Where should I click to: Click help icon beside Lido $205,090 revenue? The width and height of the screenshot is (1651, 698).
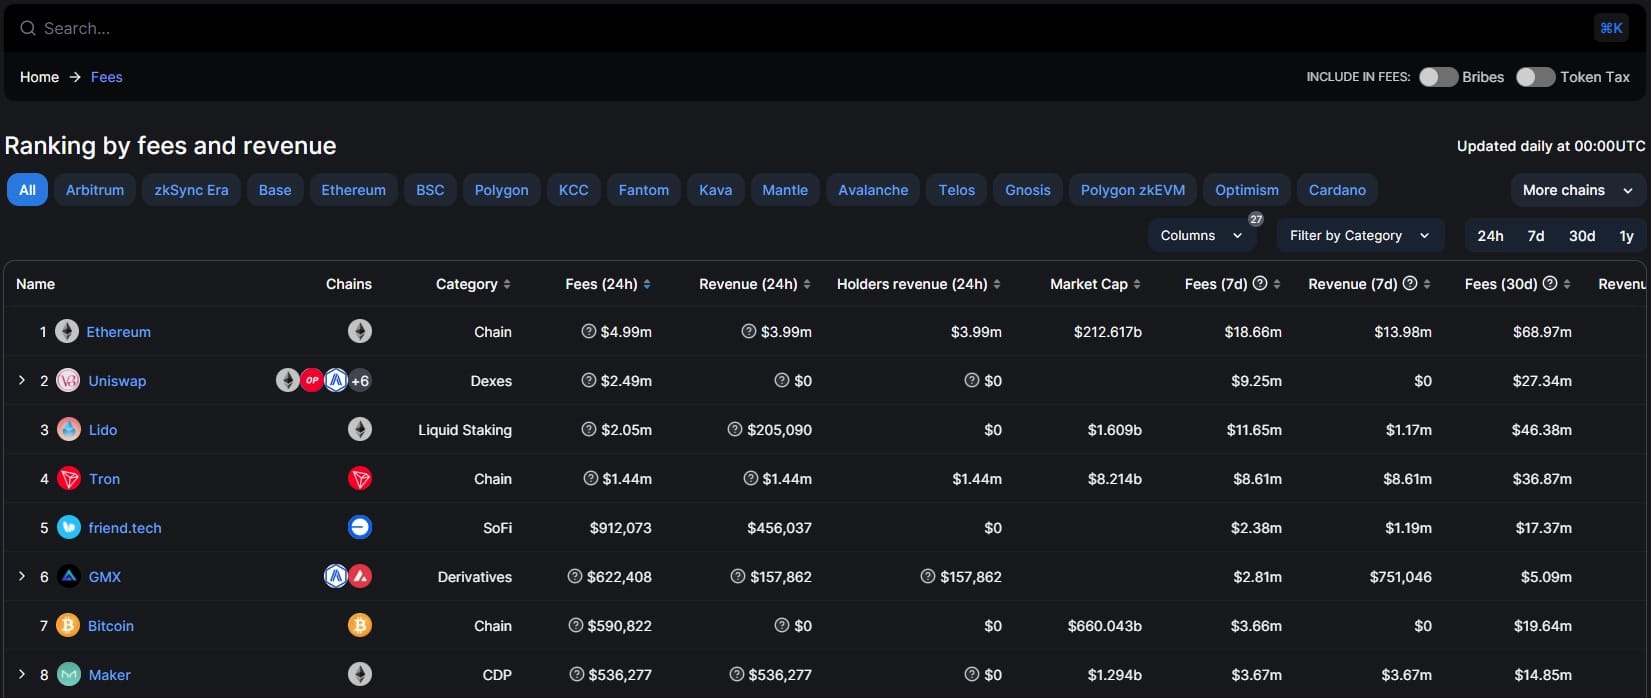pyautogui.click(x=736, y=429)
